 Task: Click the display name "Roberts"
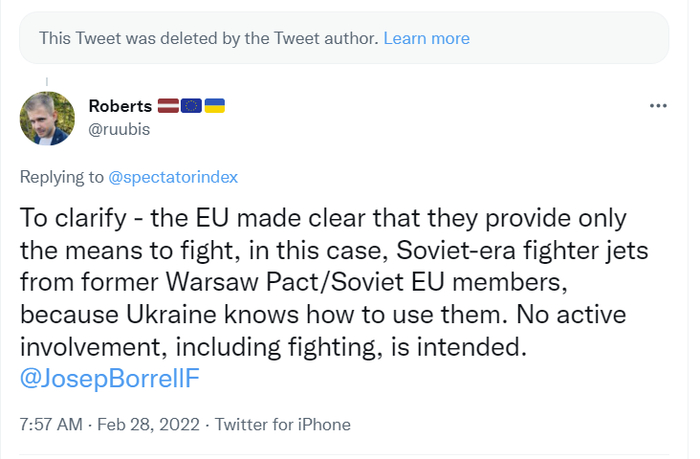(119, 105)
